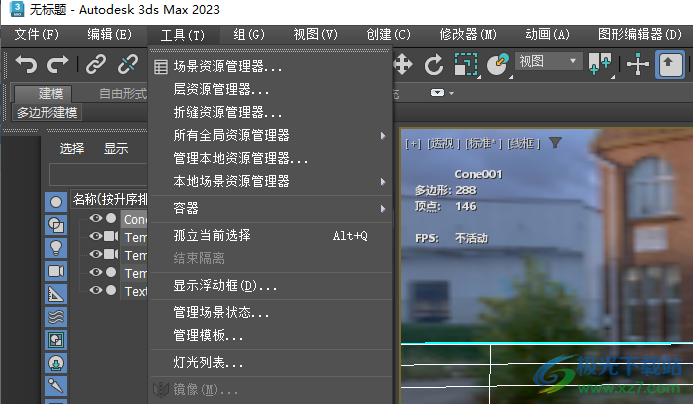The width and height of the screenshot is (693, 404).
Task: Choose 管理模板... menu entry
Action: [270, 336]
